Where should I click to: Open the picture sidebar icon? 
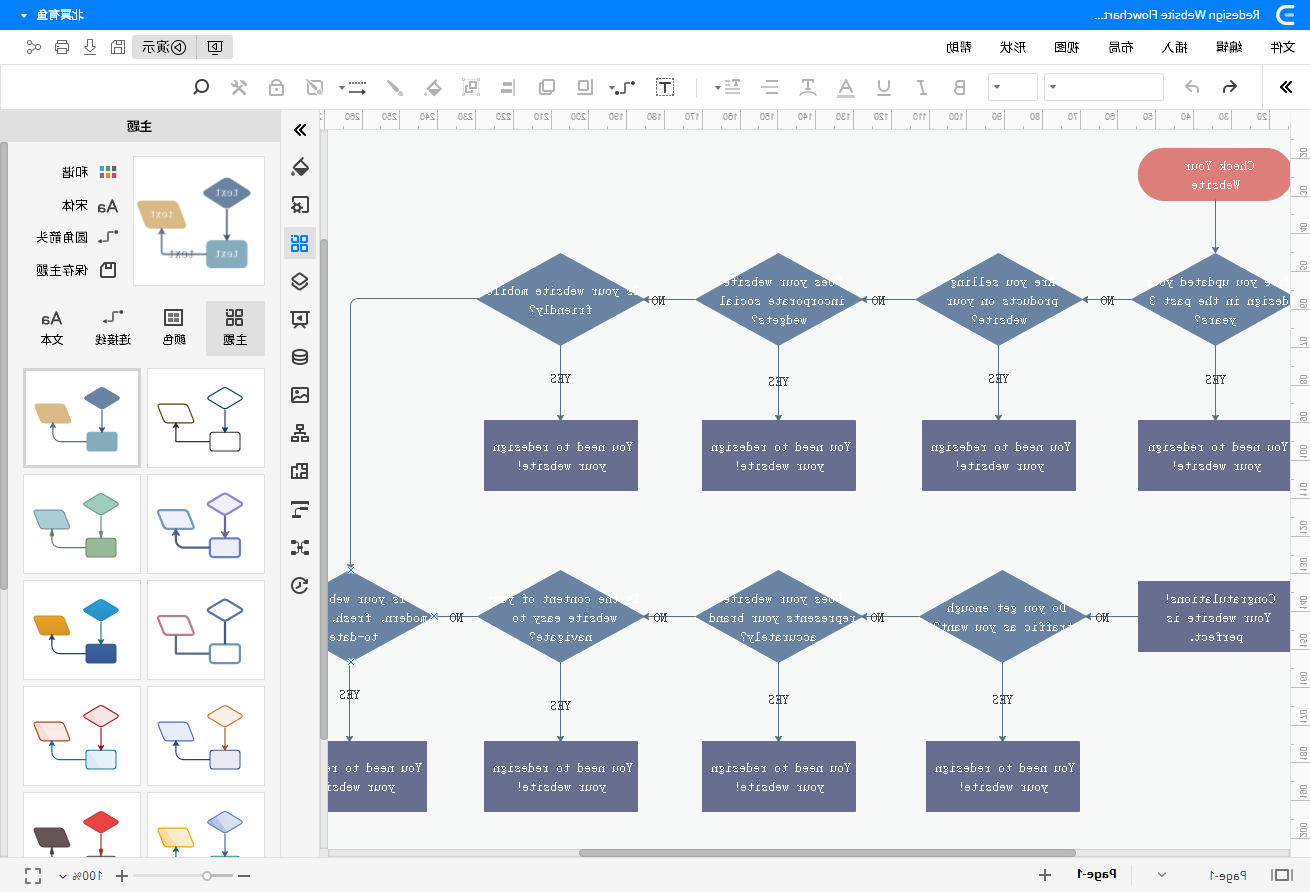coord(299,395)
